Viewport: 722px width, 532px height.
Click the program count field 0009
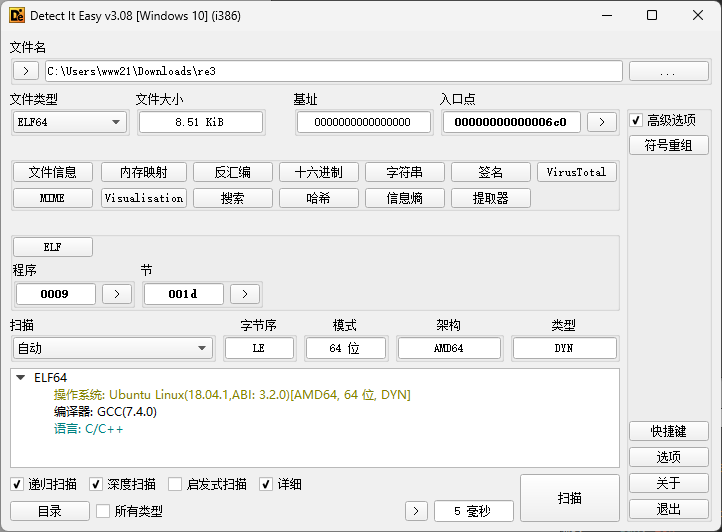pyautogui.click(x=56, y=294)
